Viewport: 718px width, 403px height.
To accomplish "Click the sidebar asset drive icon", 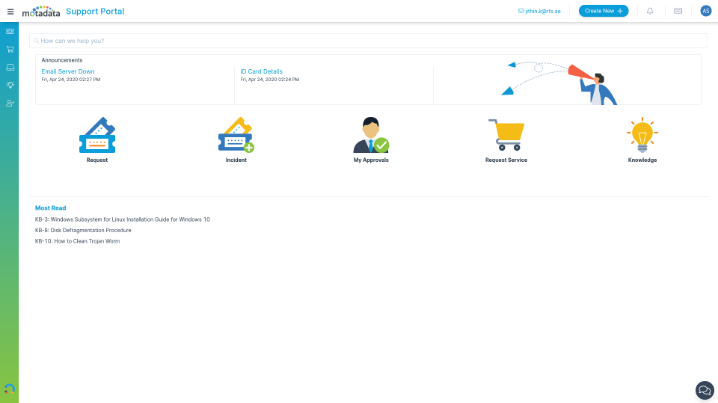I will [x=10, y=68].
